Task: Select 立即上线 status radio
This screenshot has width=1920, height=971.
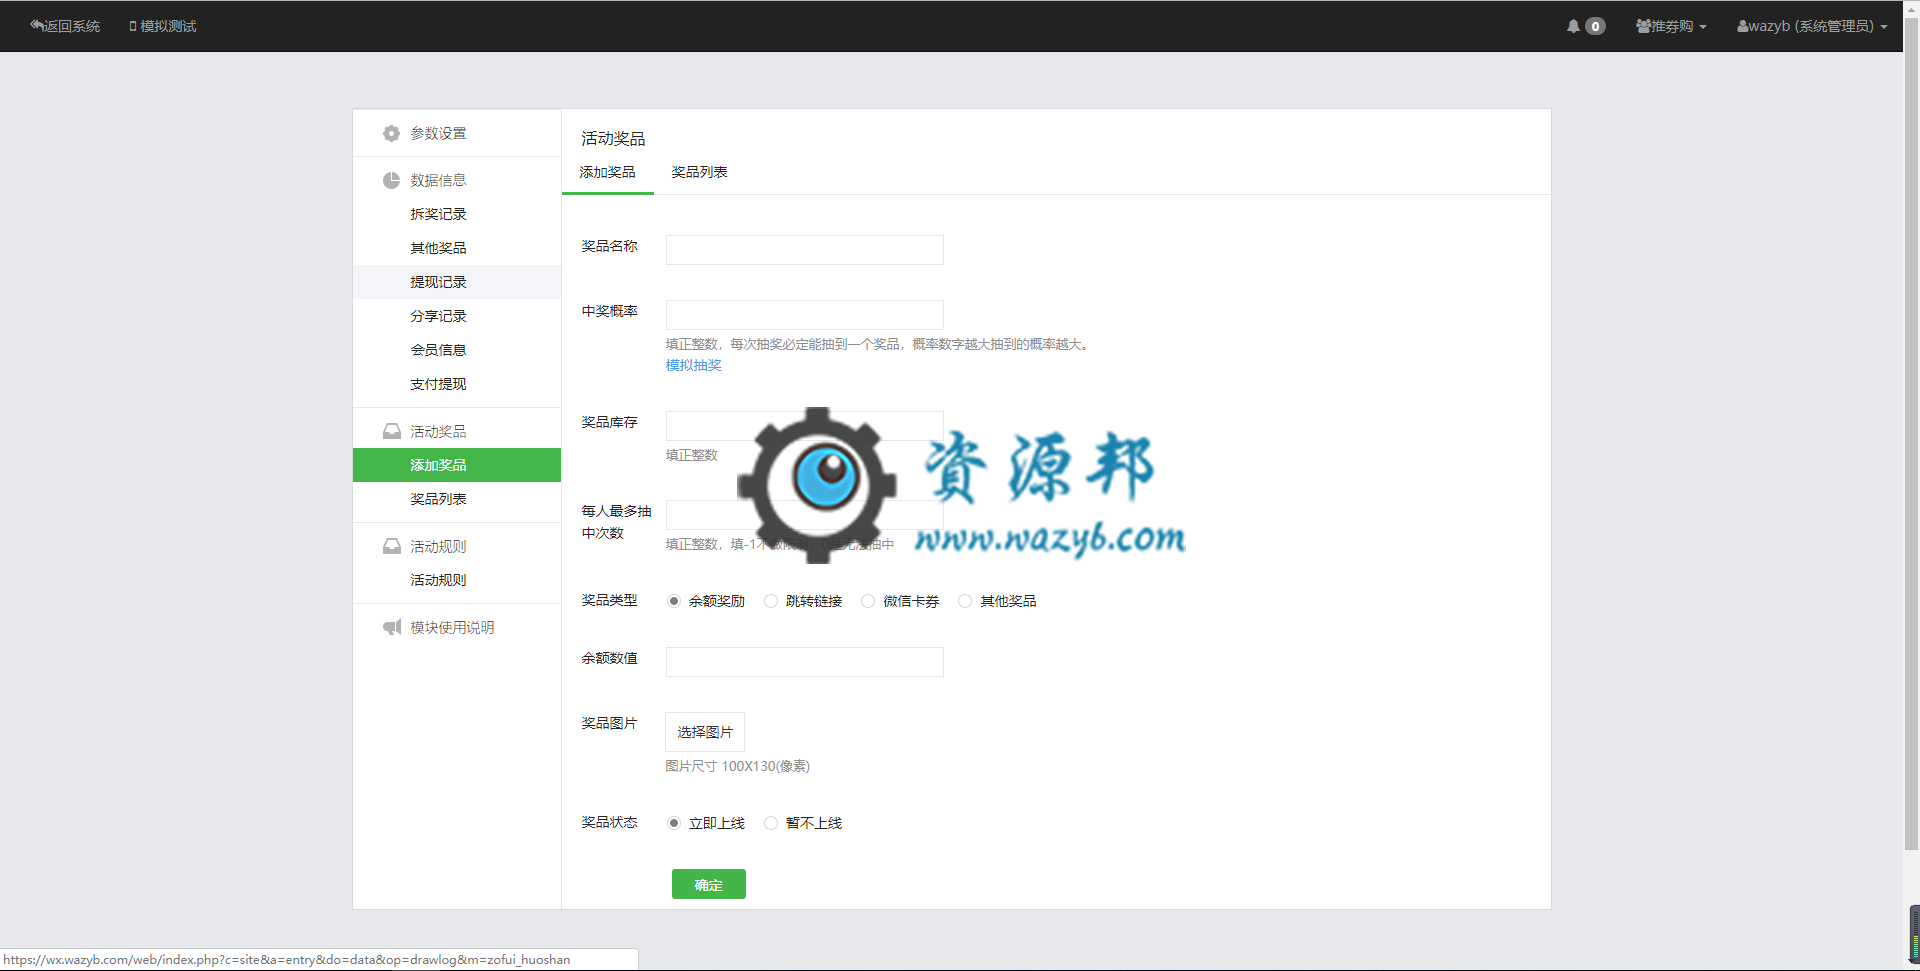Action: pyautogui.click(x=674, y=823)
